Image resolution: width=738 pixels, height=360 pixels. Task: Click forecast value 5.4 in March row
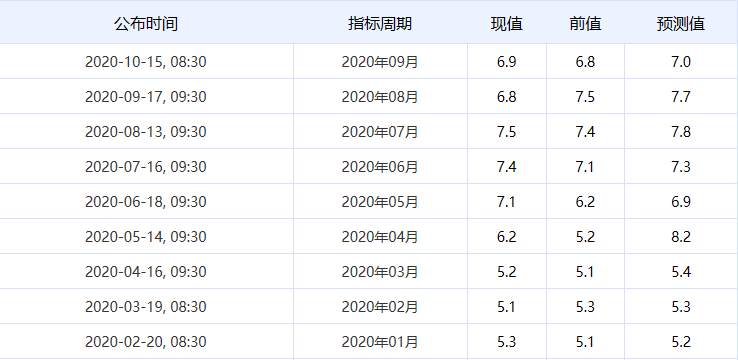click(x=681, y=272)
